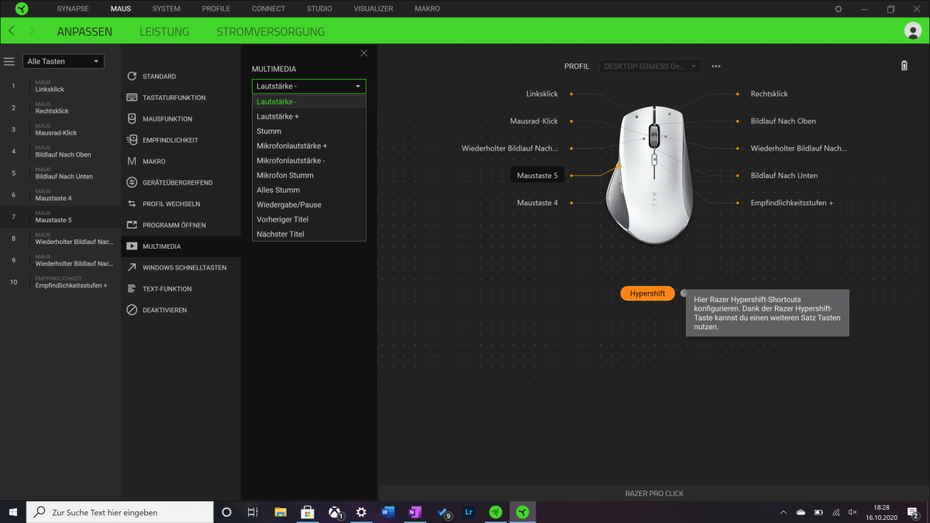Expand the Alle Tasten filter dropdown
The width and height of the screenshot is (930, 523).
(63, 61)
